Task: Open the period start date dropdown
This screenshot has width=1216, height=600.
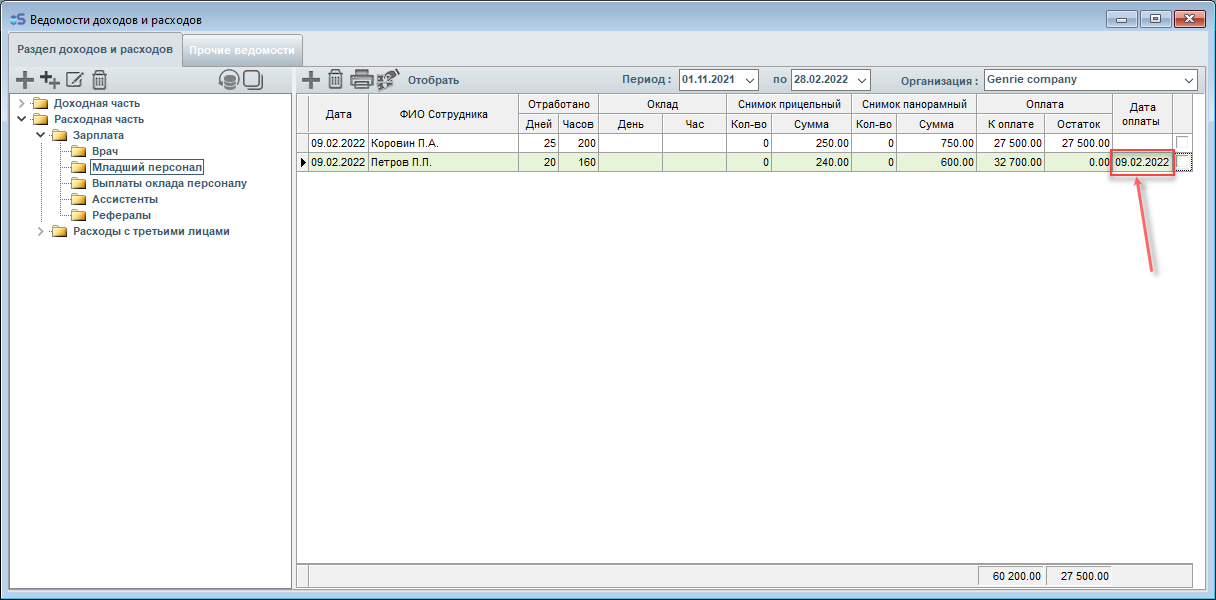Action: coord(750,80)
